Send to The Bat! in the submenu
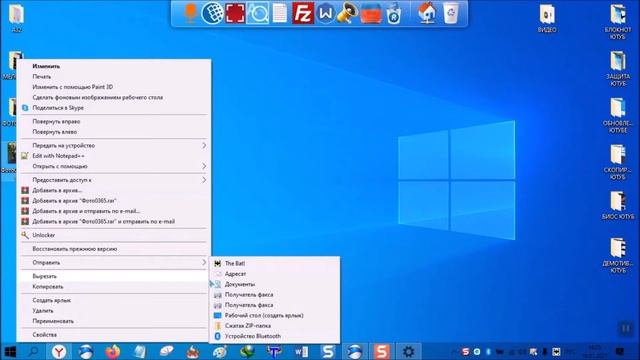This screenshot has width=640, height=360. [274, 263]
